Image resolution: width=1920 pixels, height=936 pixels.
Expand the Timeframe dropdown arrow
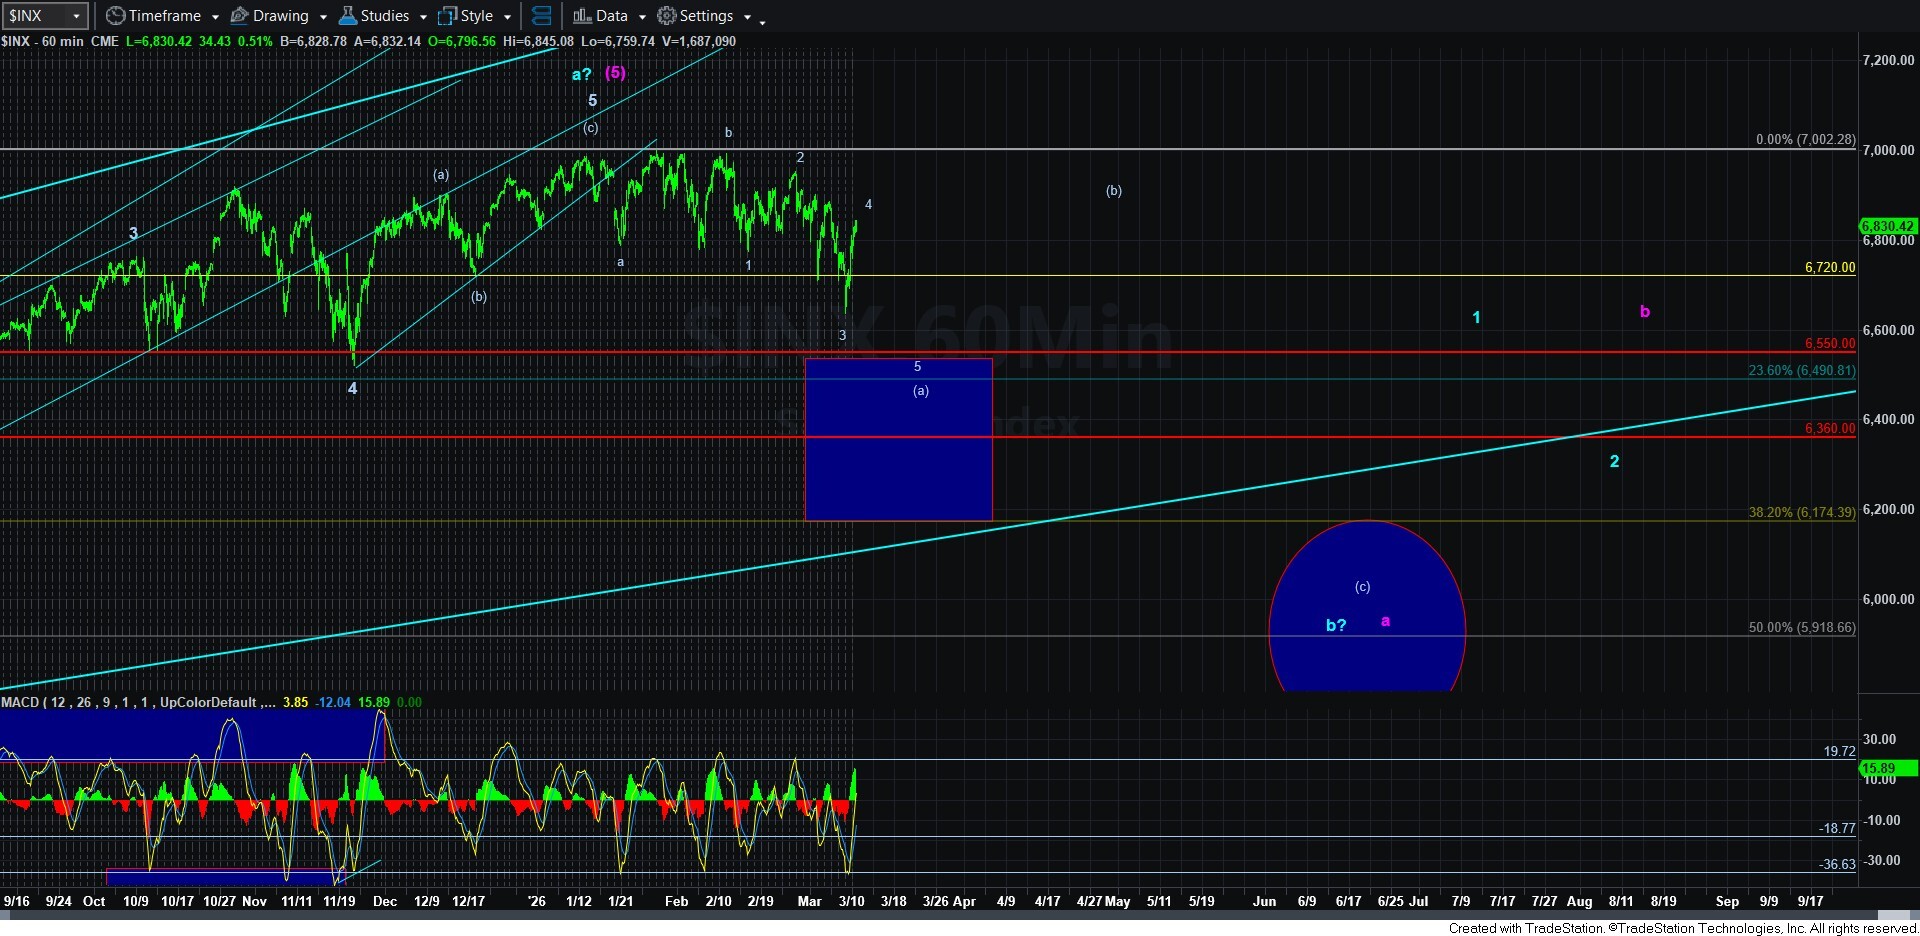point(215,17)
